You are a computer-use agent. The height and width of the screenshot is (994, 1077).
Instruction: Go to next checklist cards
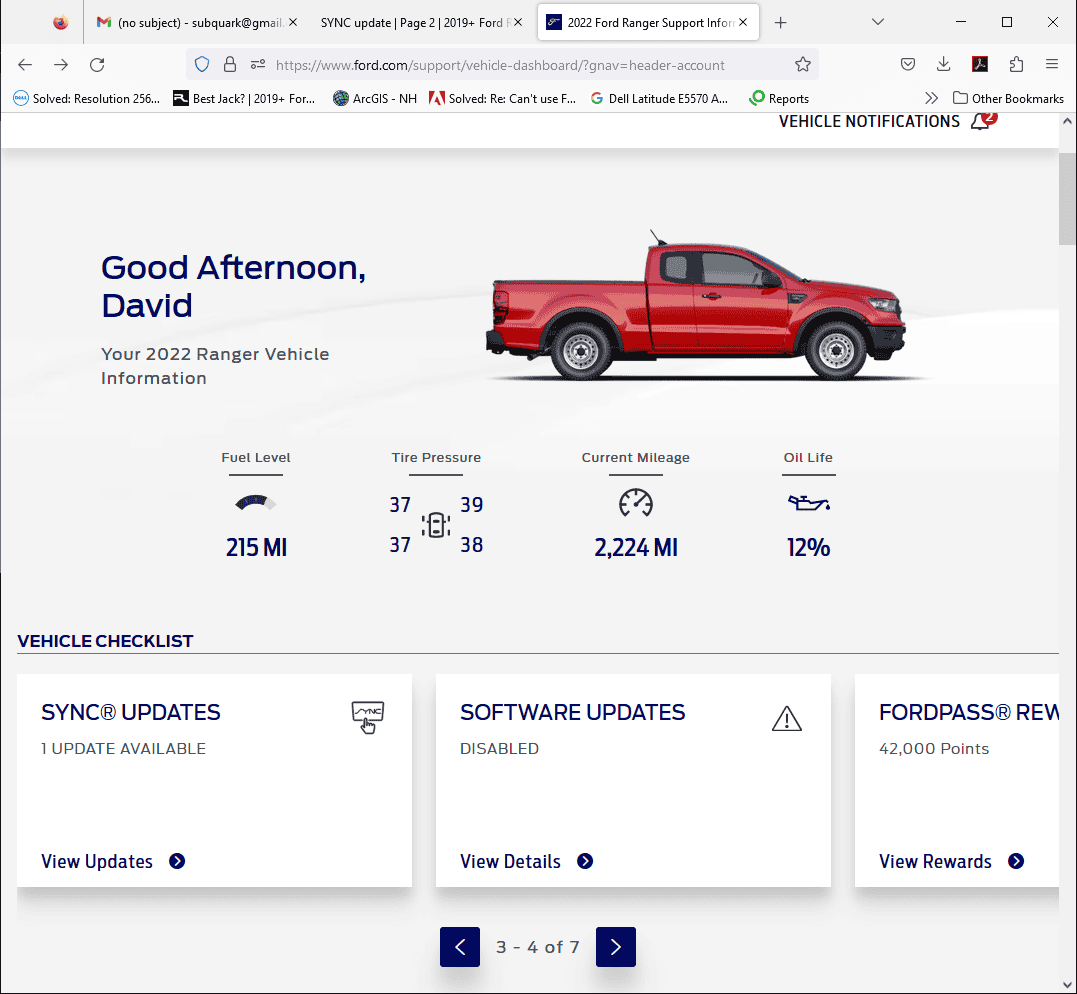click(615, 947)
